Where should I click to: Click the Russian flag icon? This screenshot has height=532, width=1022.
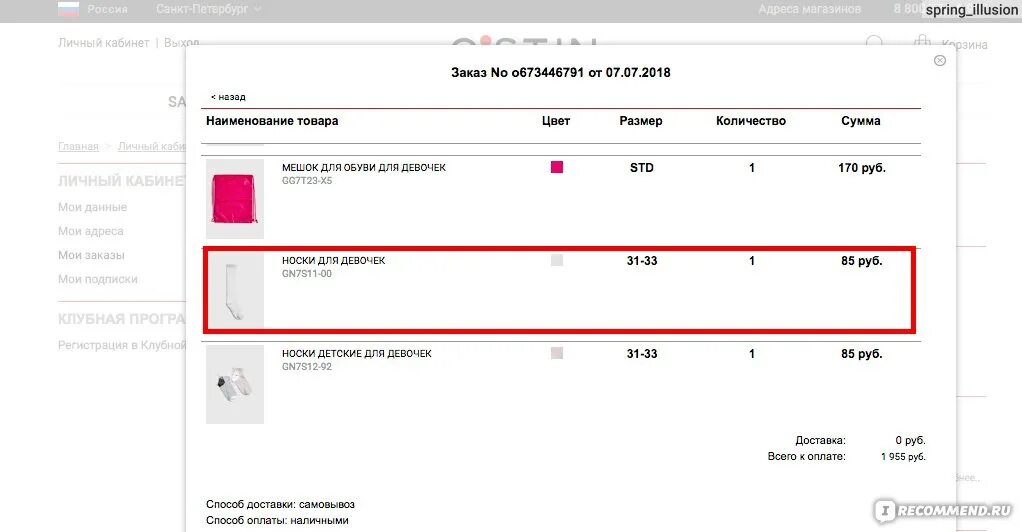68,9
